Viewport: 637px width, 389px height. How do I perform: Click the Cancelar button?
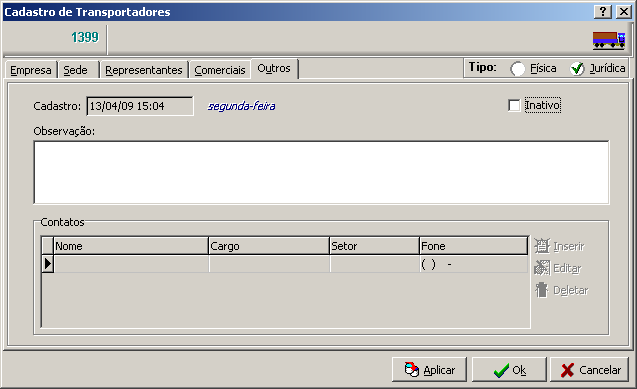[589, 370]
